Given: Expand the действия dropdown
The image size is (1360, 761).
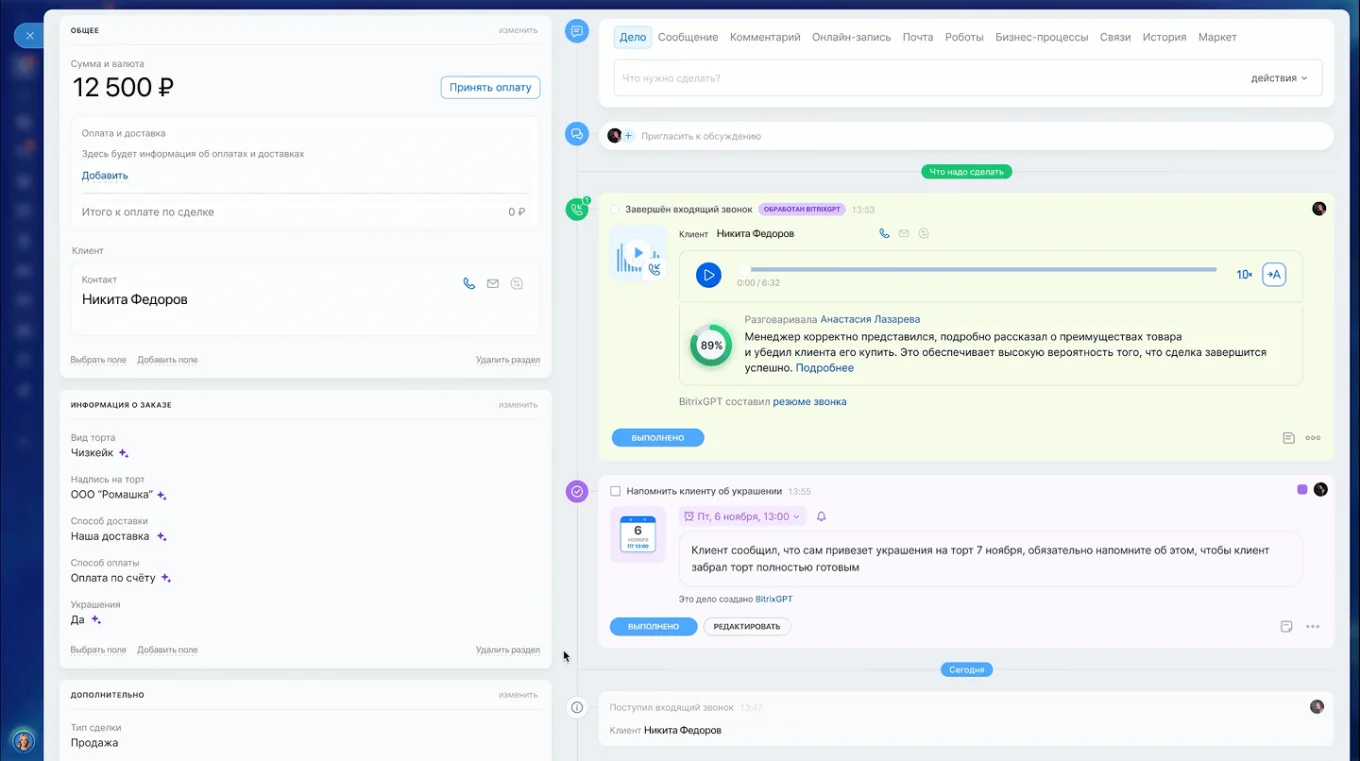Looking at the screenshot, I should 1279,78.
